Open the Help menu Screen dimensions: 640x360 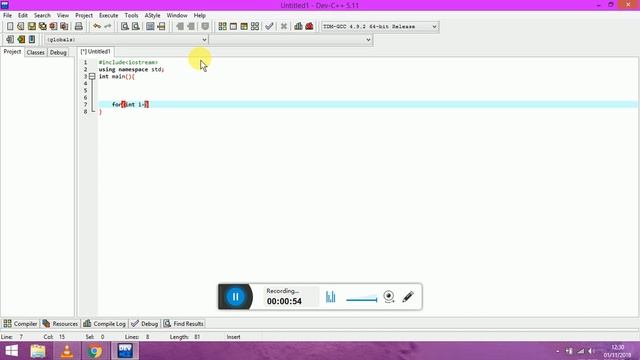pyautogui.click(x=200, y=15)
